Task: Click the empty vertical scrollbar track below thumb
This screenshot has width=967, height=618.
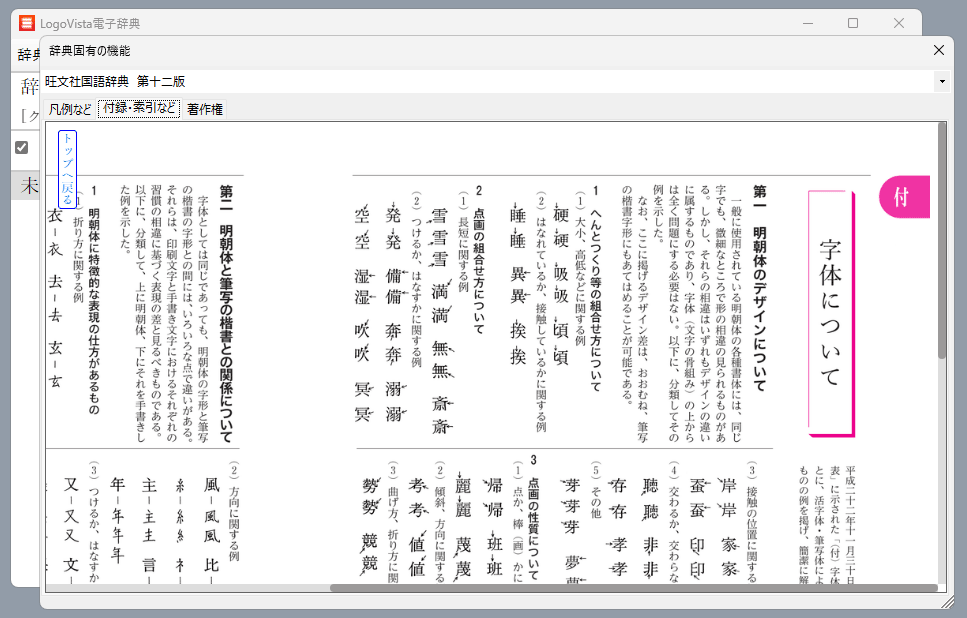Action: pos(941,470)
